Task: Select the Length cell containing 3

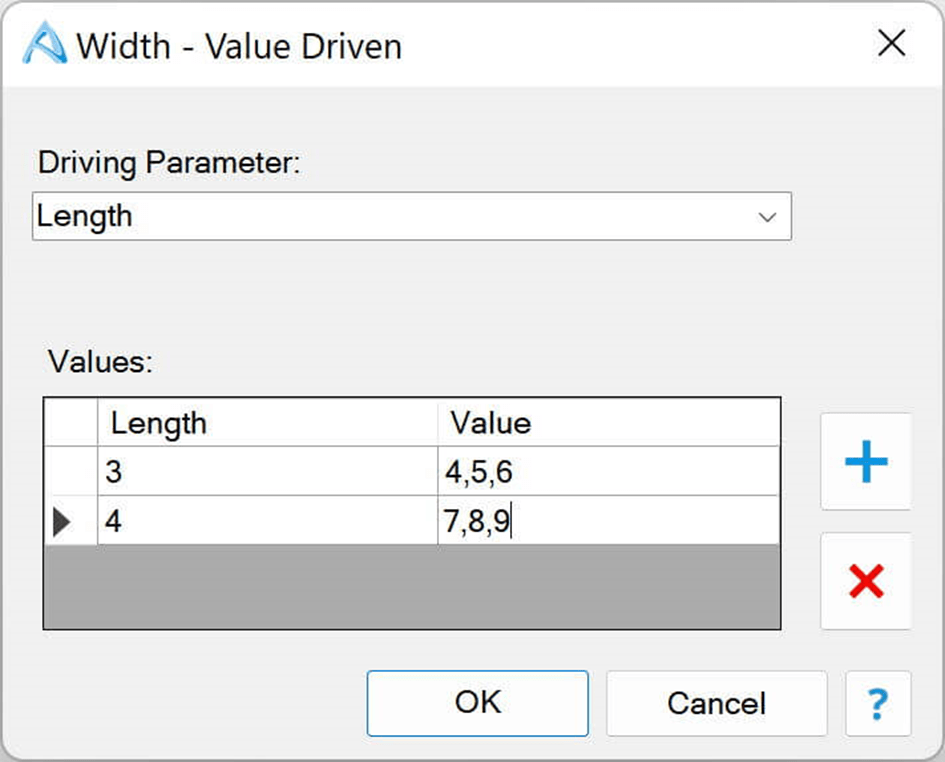Action: [267, 471]
